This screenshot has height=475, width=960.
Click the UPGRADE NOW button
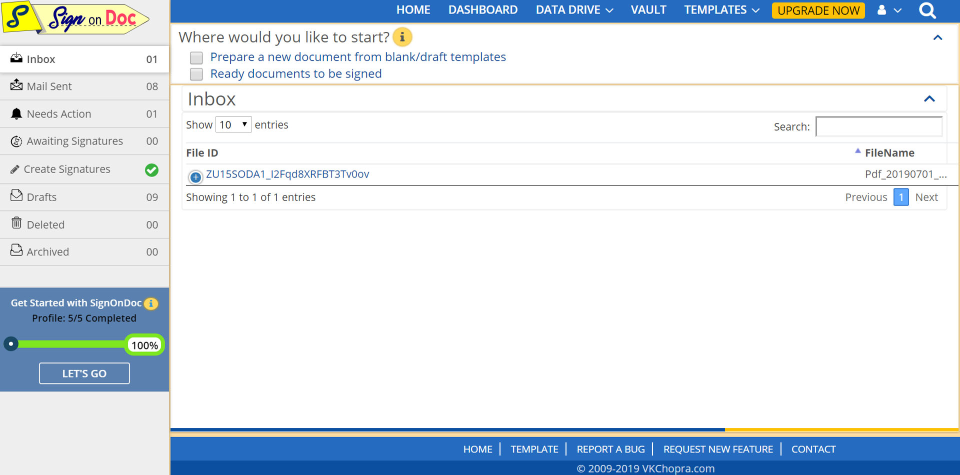(x=819, y=10)
